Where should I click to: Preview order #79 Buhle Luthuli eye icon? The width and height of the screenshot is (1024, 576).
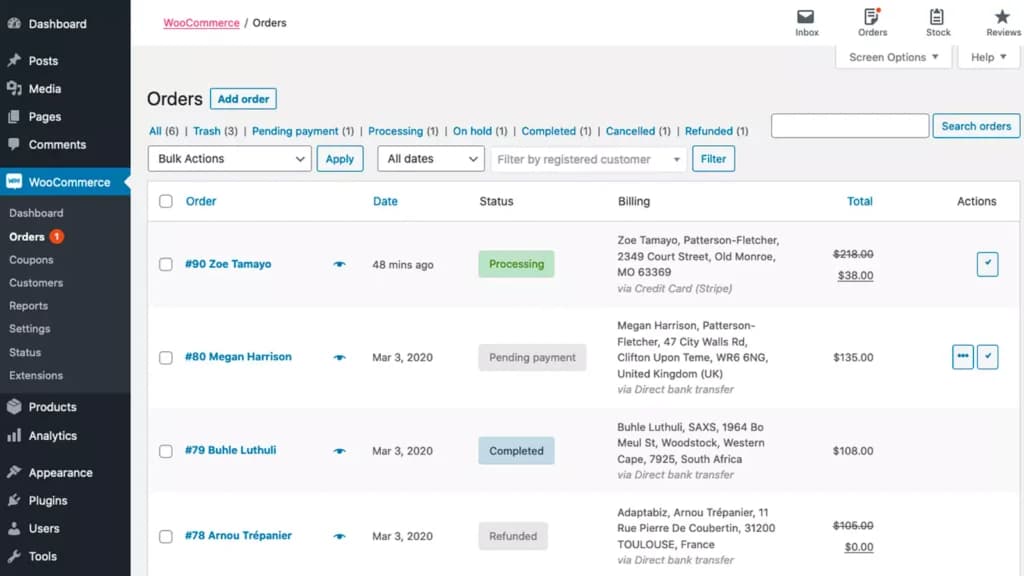pyautogui.click(x=339, y=451)
